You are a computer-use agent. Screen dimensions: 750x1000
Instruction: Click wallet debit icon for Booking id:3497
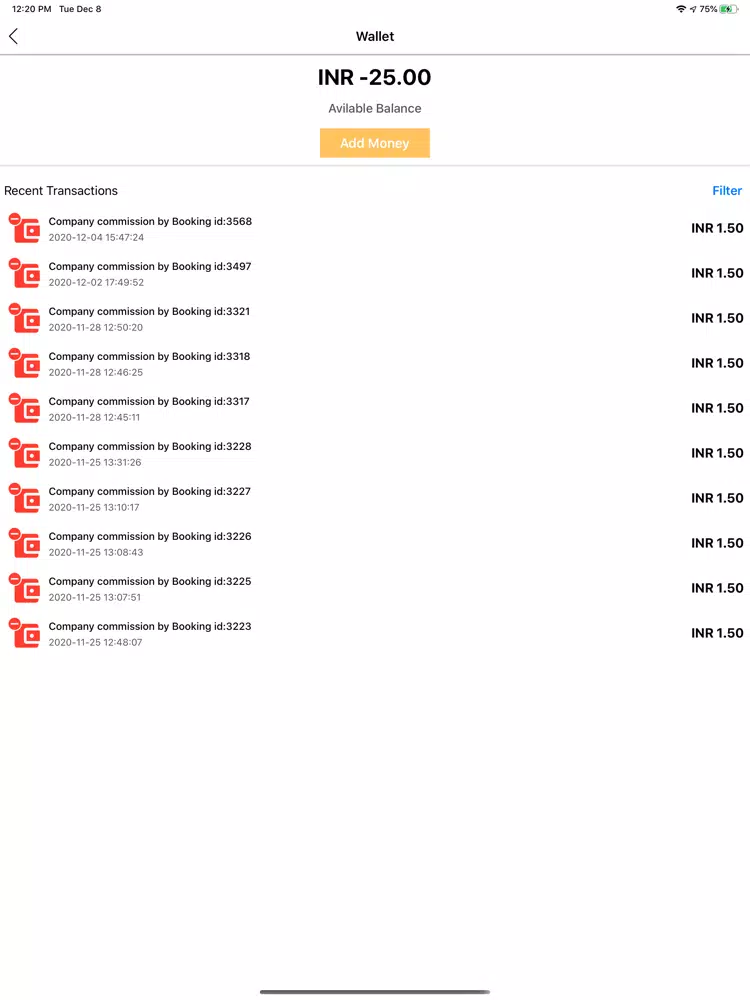click(x=24, y=274)
